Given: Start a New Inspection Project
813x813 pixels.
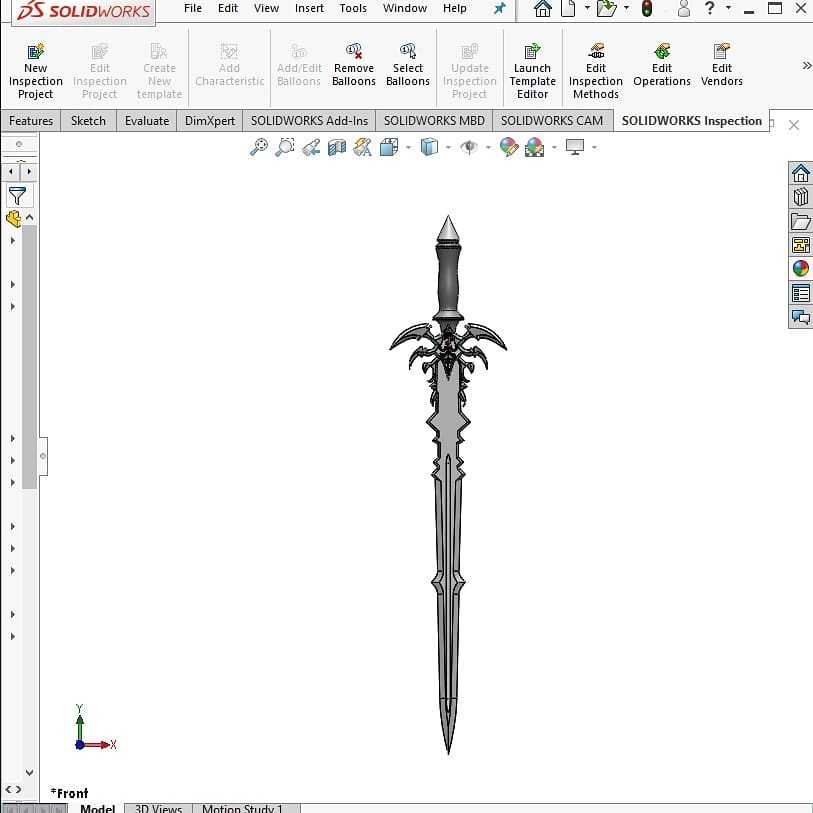Looking at the screenshot, I should click(x=35, y=72).
